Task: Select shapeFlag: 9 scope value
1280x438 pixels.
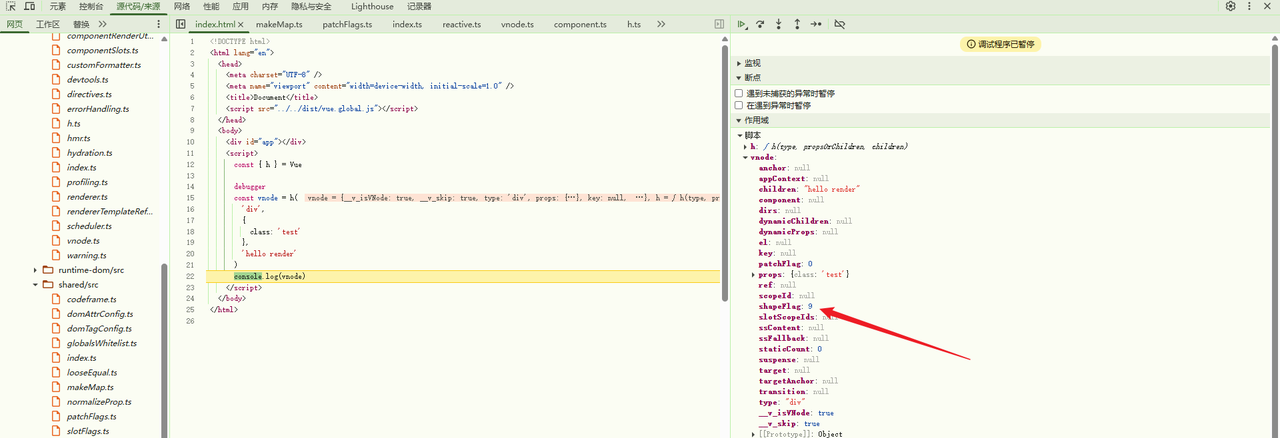Action: [785, 307]
